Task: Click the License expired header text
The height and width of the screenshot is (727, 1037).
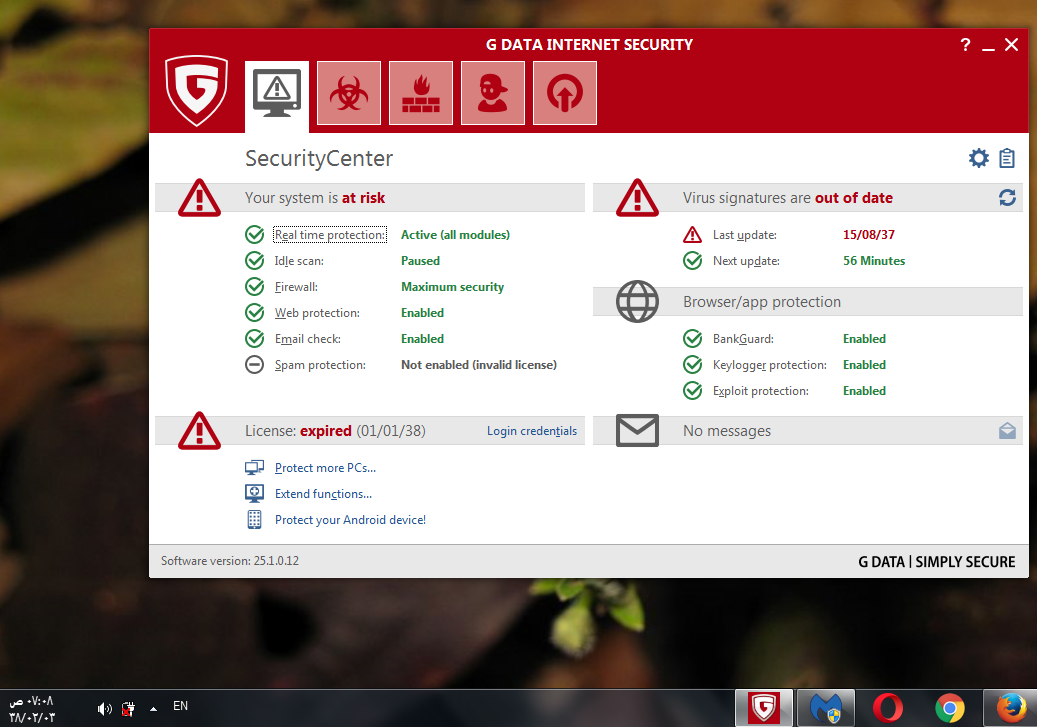Action: coord(335,431)
